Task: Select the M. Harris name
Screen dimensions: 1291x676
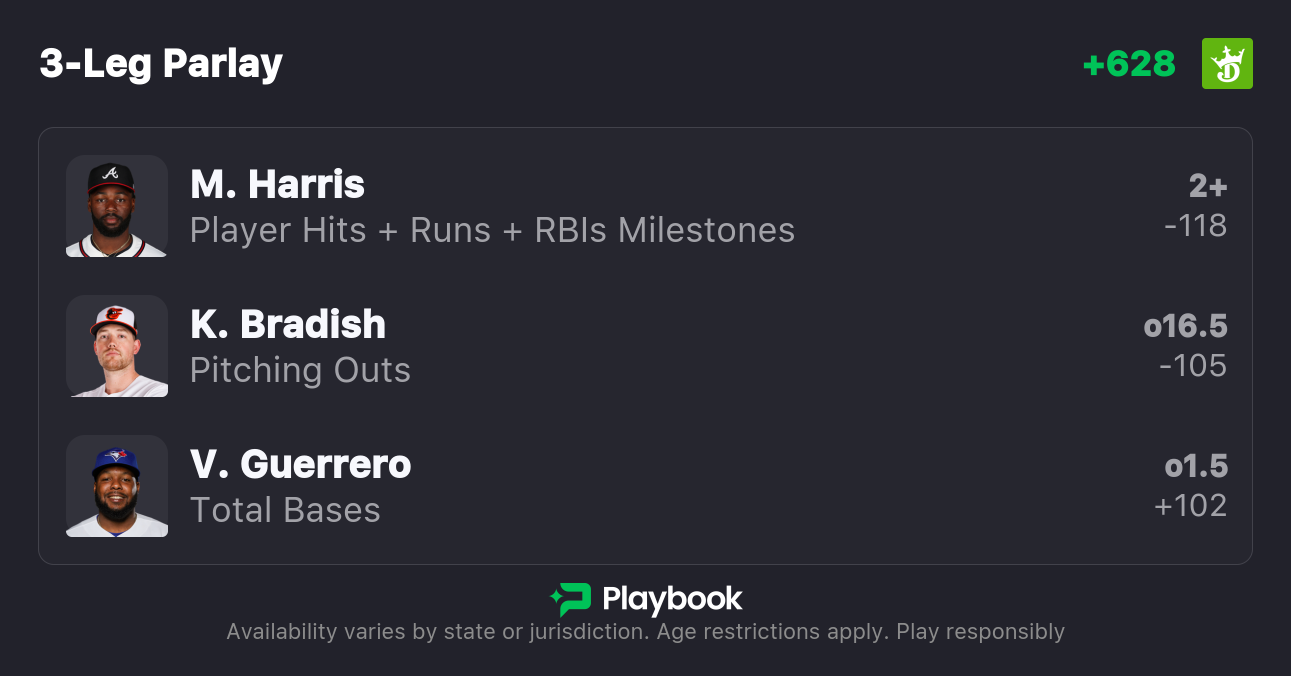Action: coord(277,184)
